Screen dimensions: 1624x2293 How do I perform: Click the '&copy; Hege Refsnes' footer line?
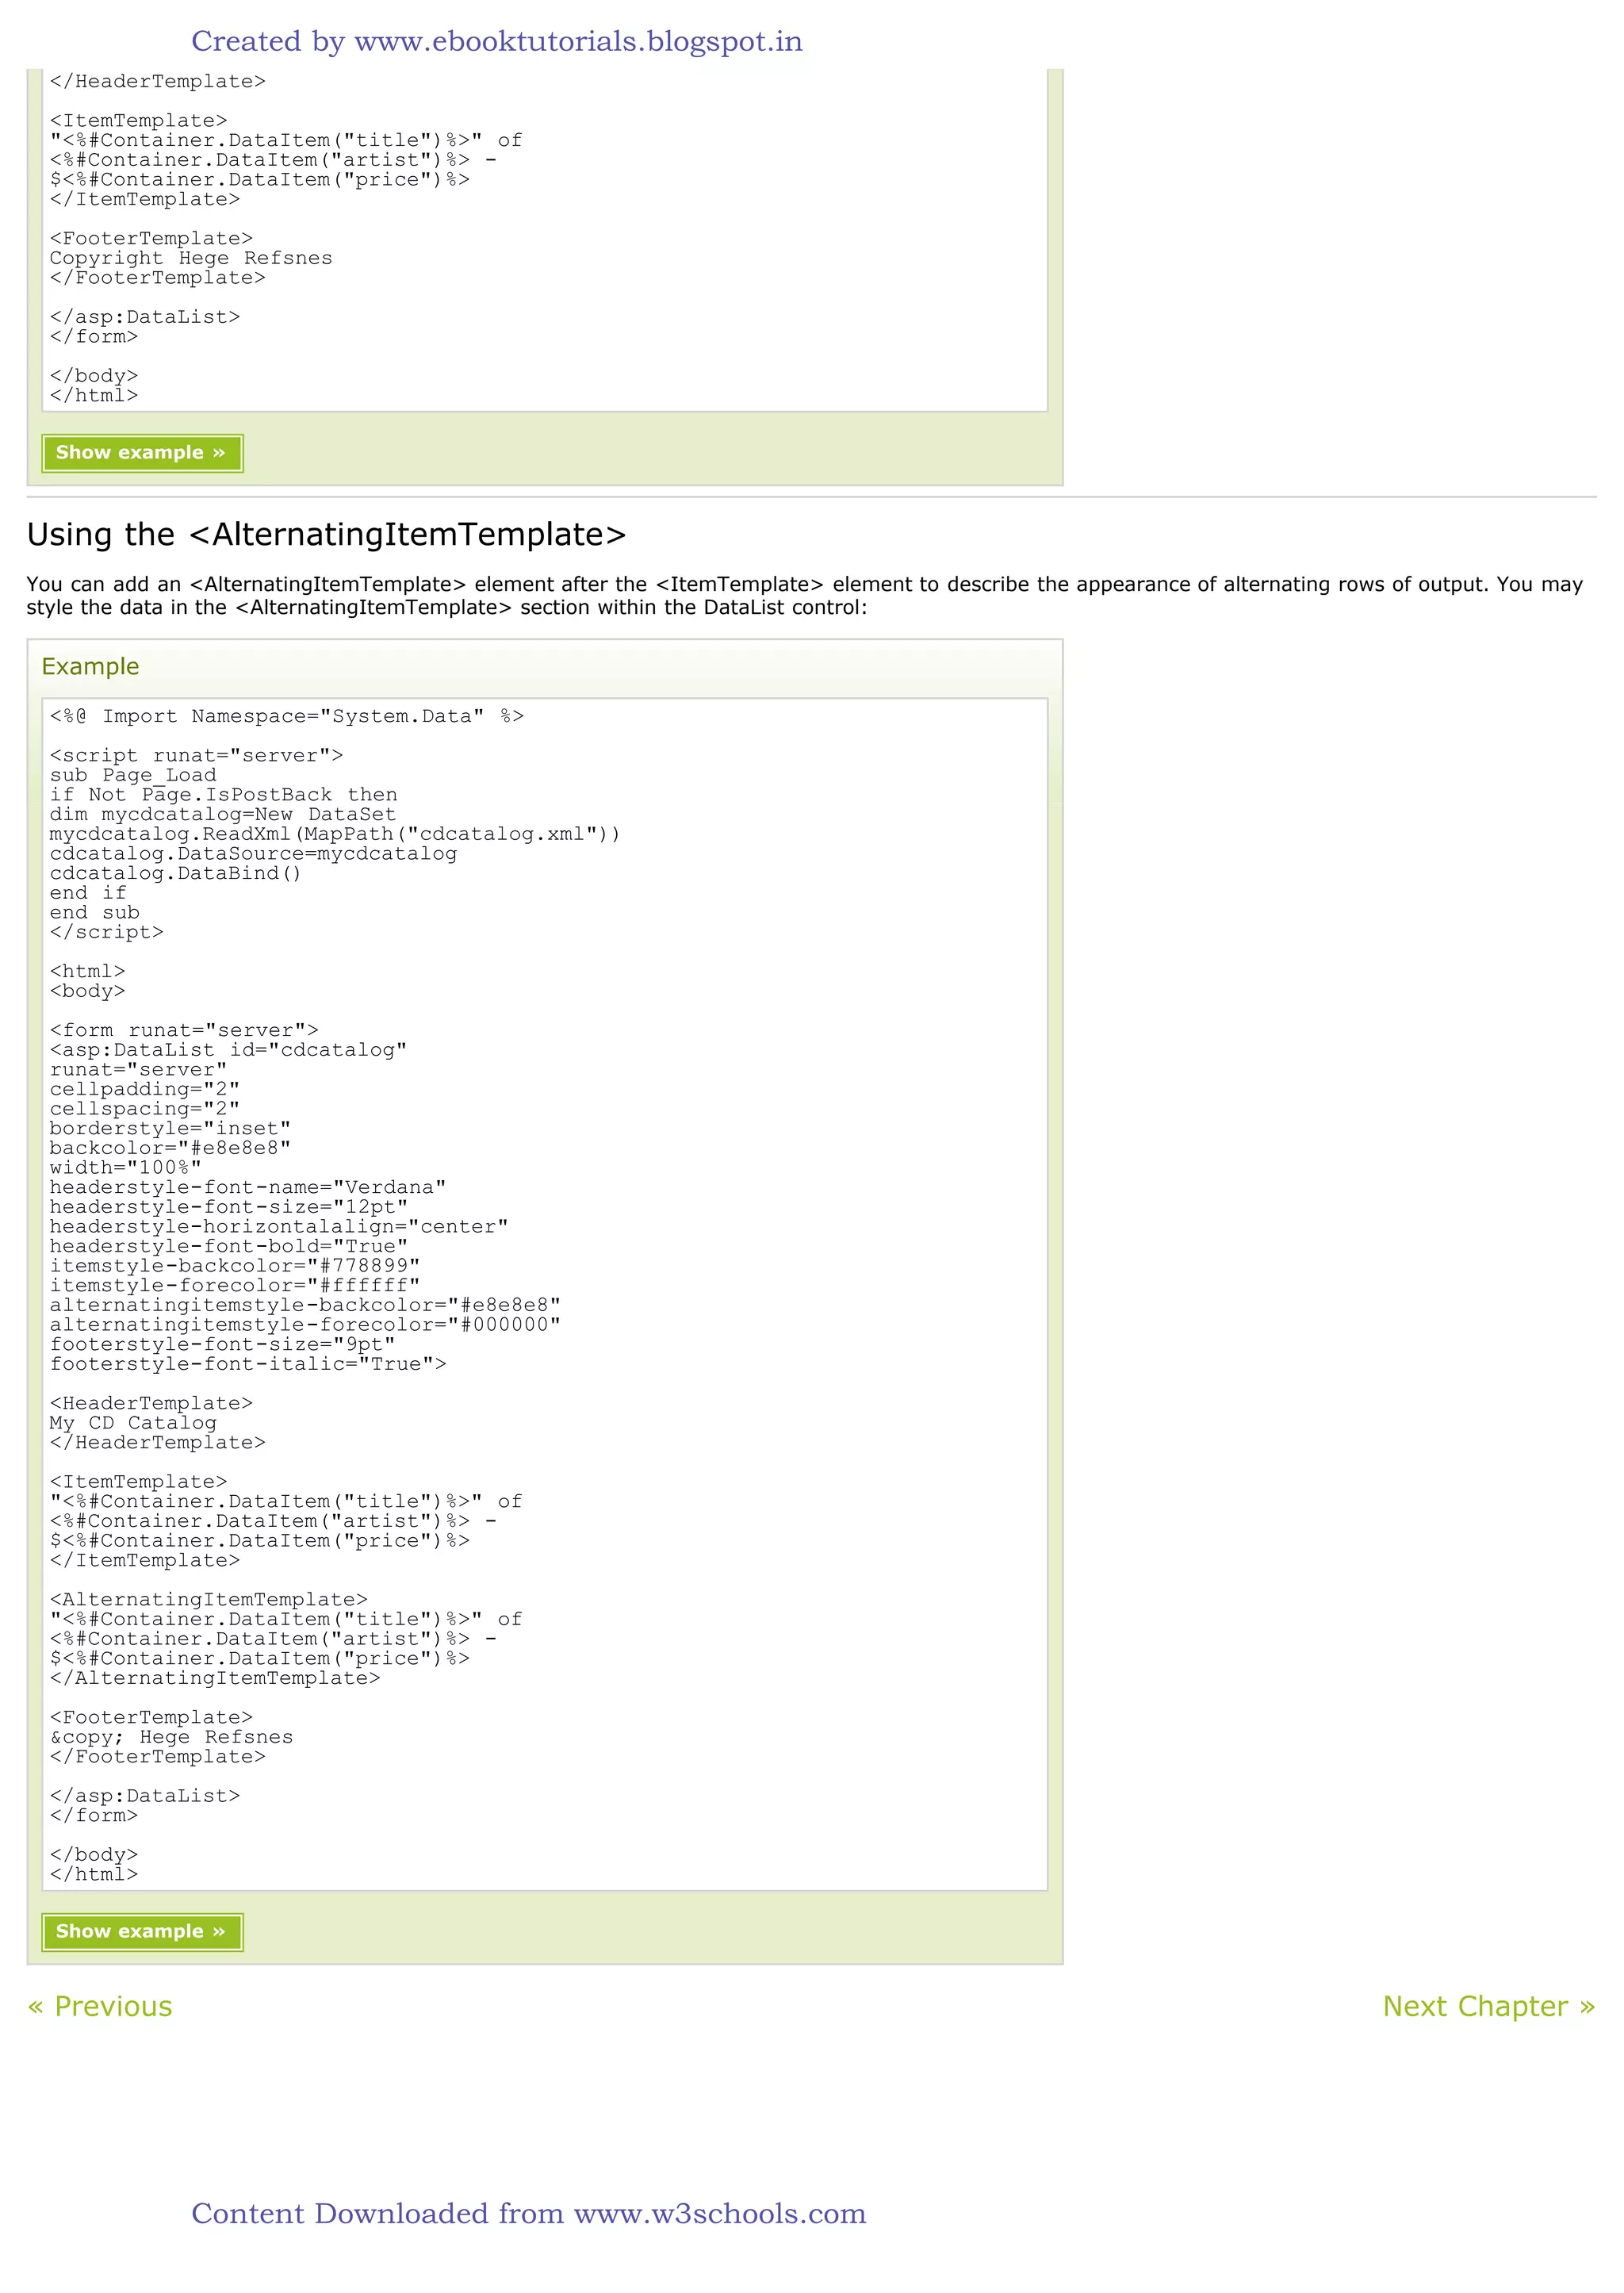tap(172, 1737)
